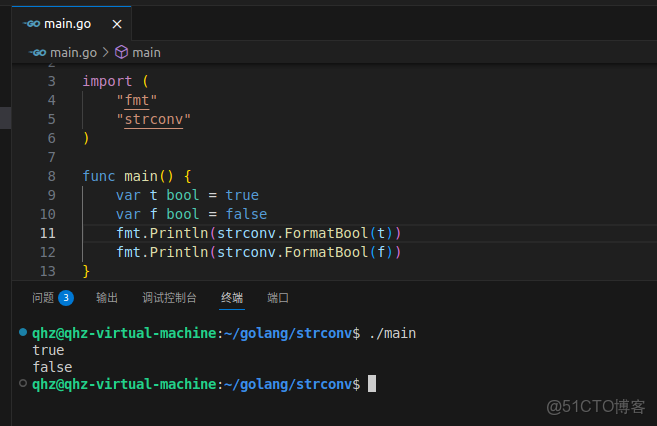The image size is (657, 426).
Task: Click the underlined "fmt" import string
Action: pos(137,100)
